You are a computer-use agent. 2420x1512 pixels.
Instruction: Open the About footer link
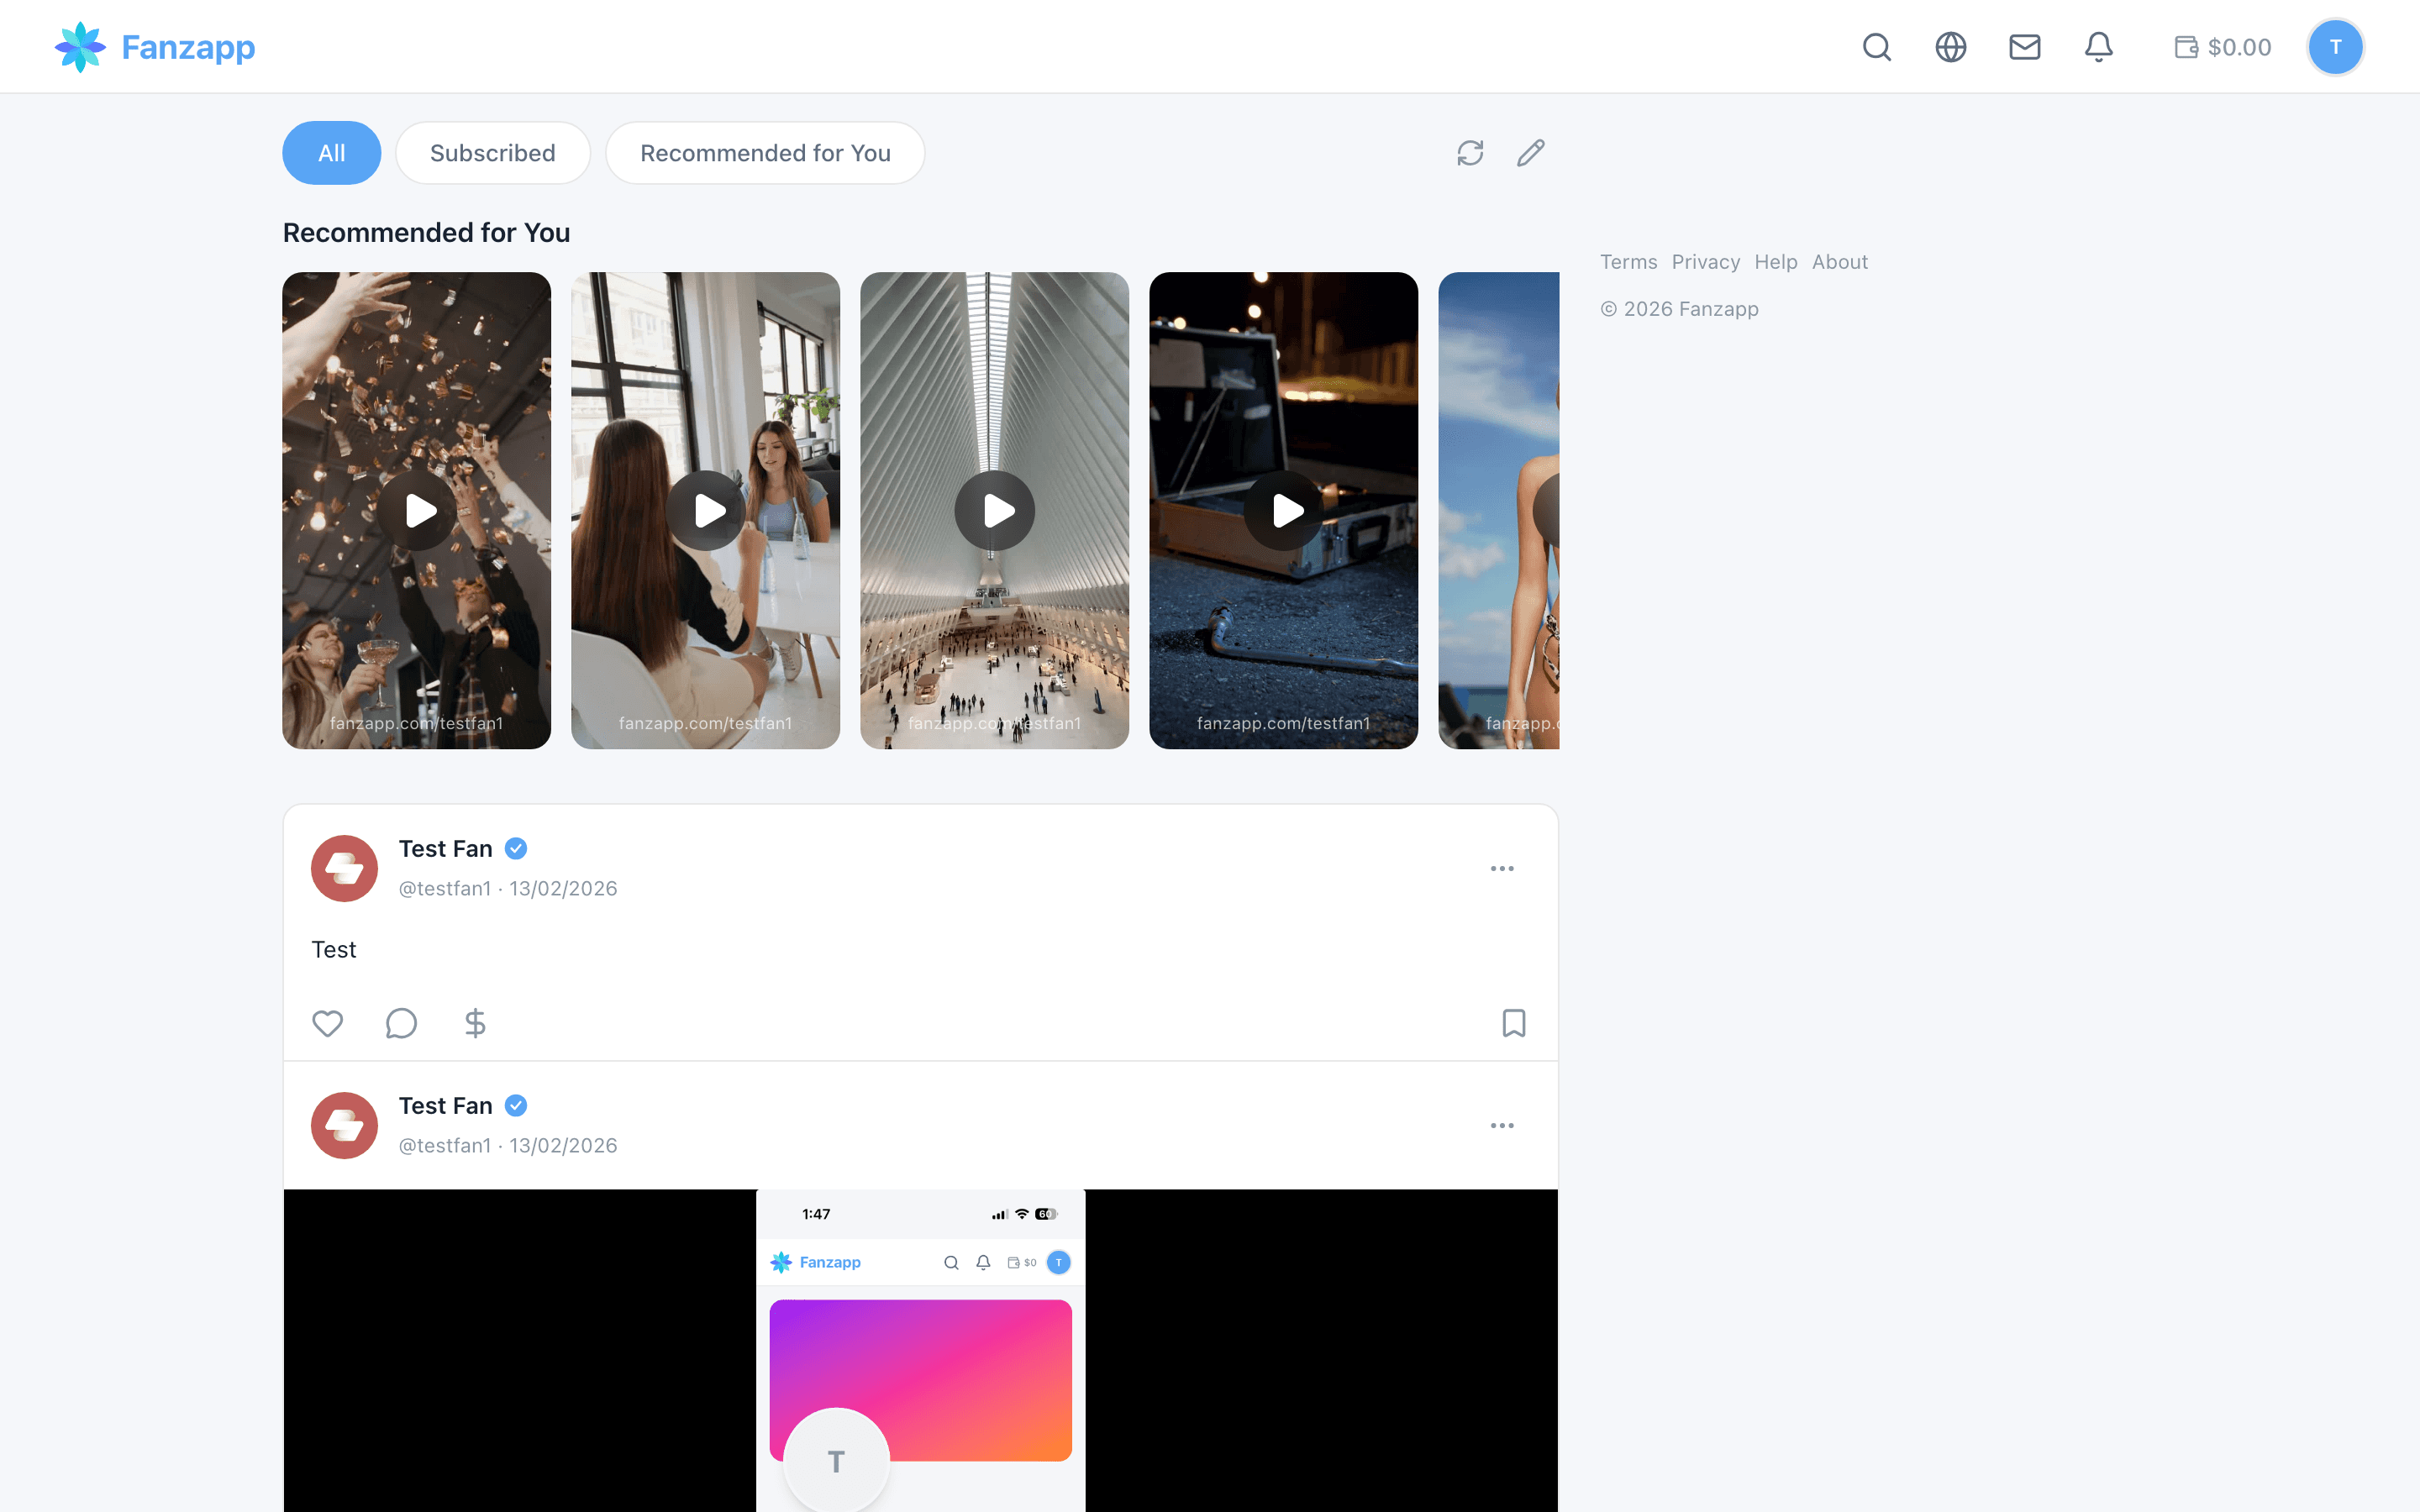pyautogui.click(x=1839, y=262)
